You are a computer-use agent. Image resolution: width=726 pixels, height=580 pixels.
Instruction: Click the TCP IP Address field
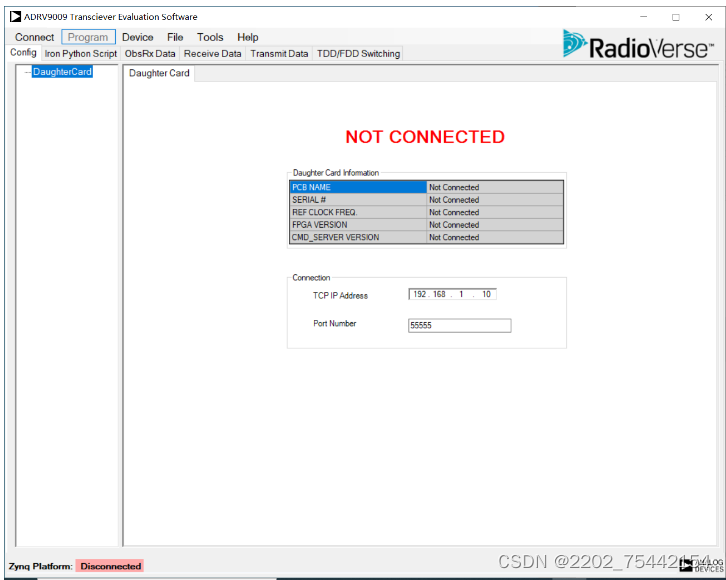(x=452, y=294)
